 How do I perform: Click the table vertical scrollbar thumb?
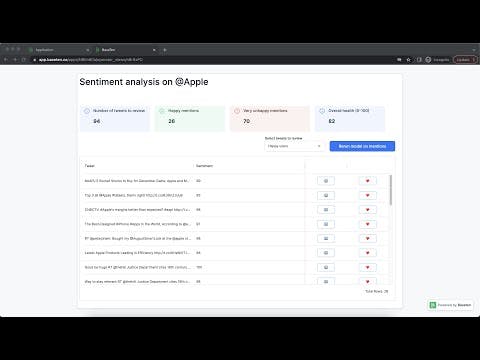(391, 190)
